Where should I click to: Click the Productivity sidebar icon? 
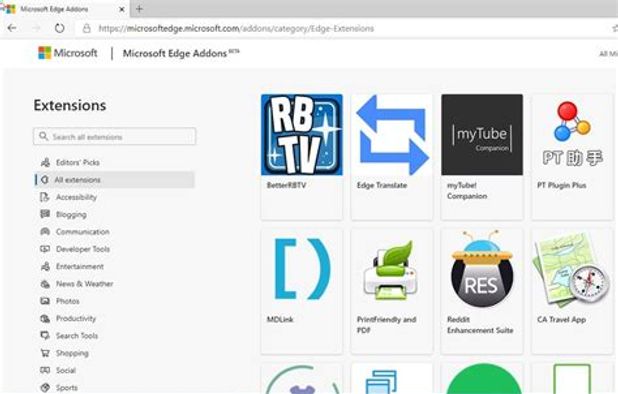(x=45, y=318)
